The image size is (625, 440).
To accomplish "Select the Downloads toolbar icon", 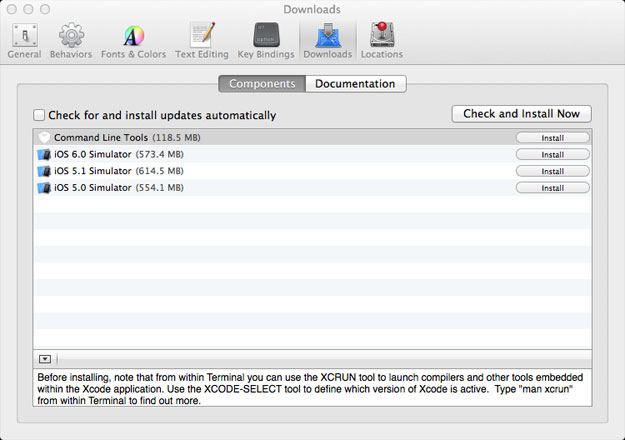I will tap(328, 41).
